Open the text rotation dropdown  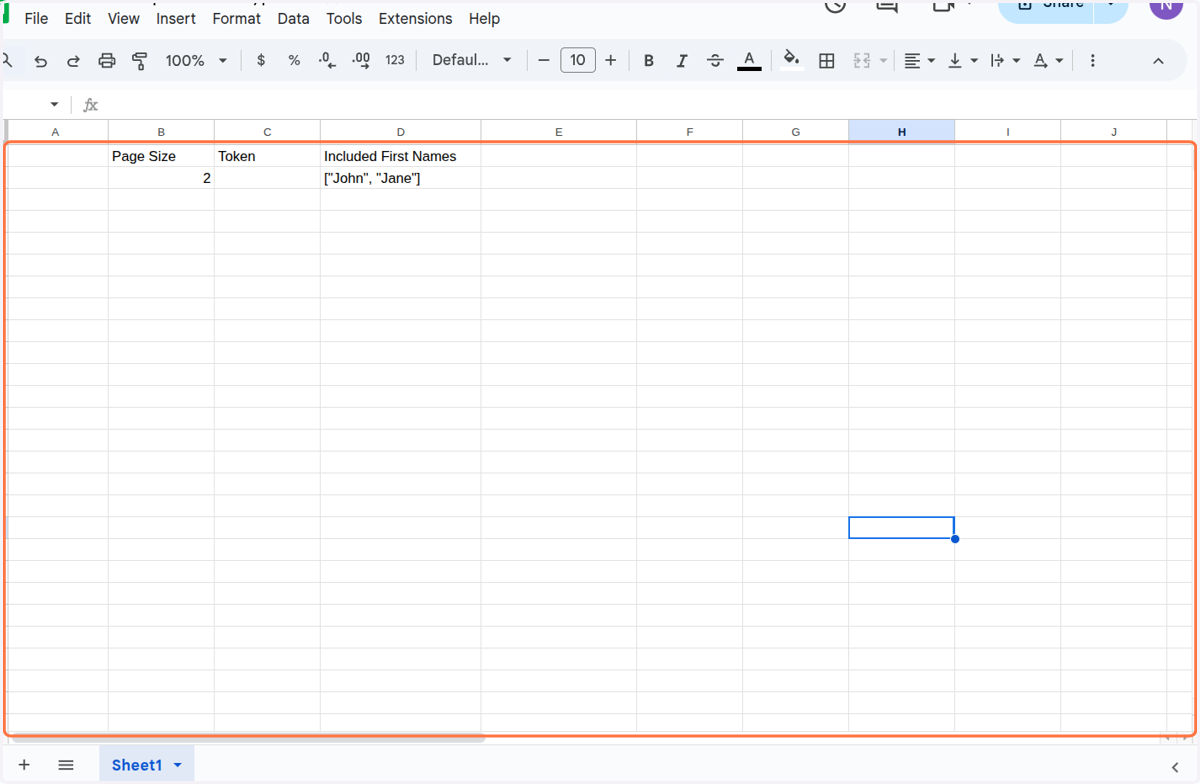point(1047,61)
